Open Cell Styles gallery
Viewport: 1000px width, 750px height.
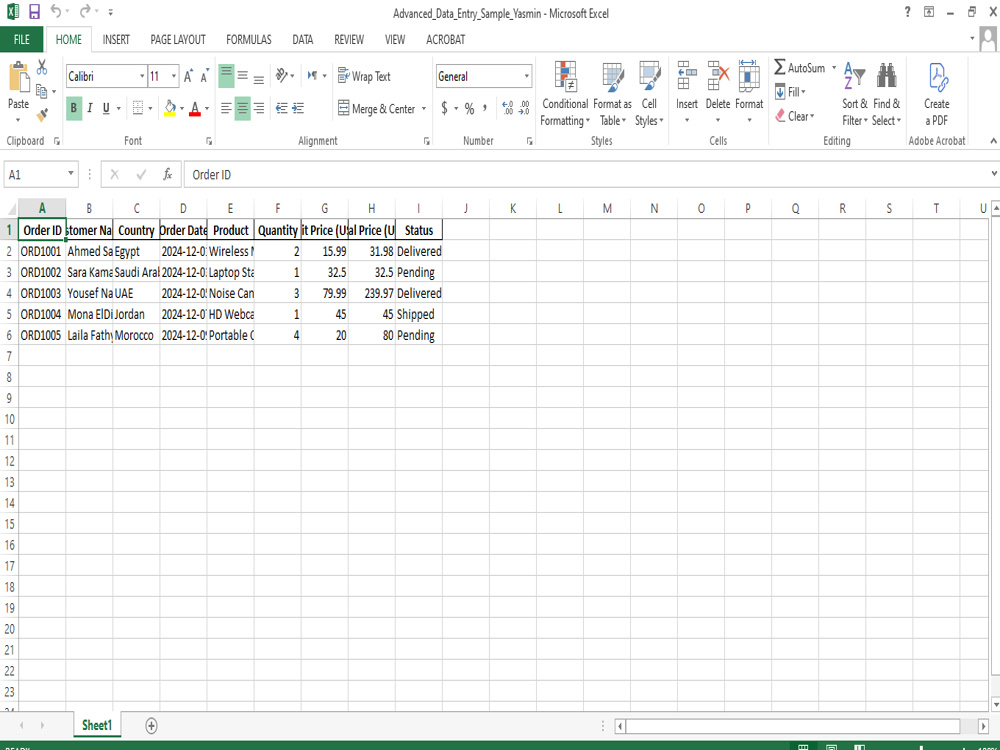[649, 94]
